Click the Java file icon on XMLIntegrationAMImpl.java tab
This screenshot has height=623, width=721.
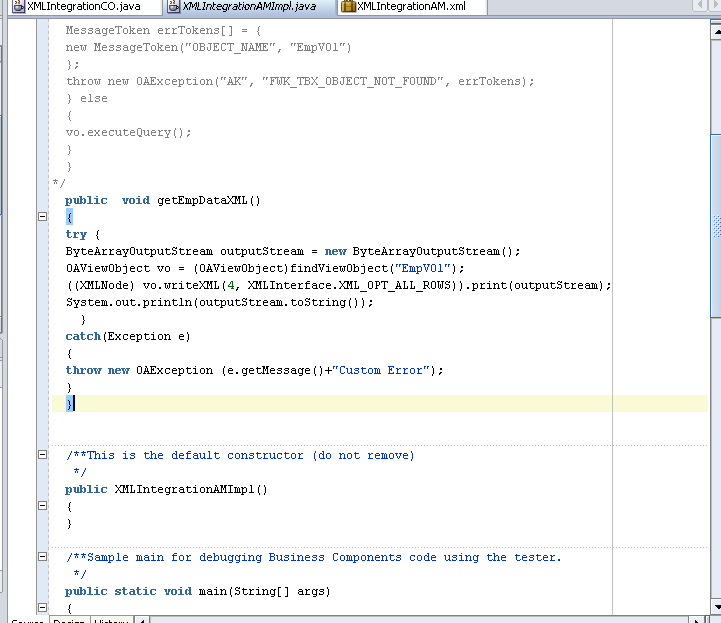point(173,6)
